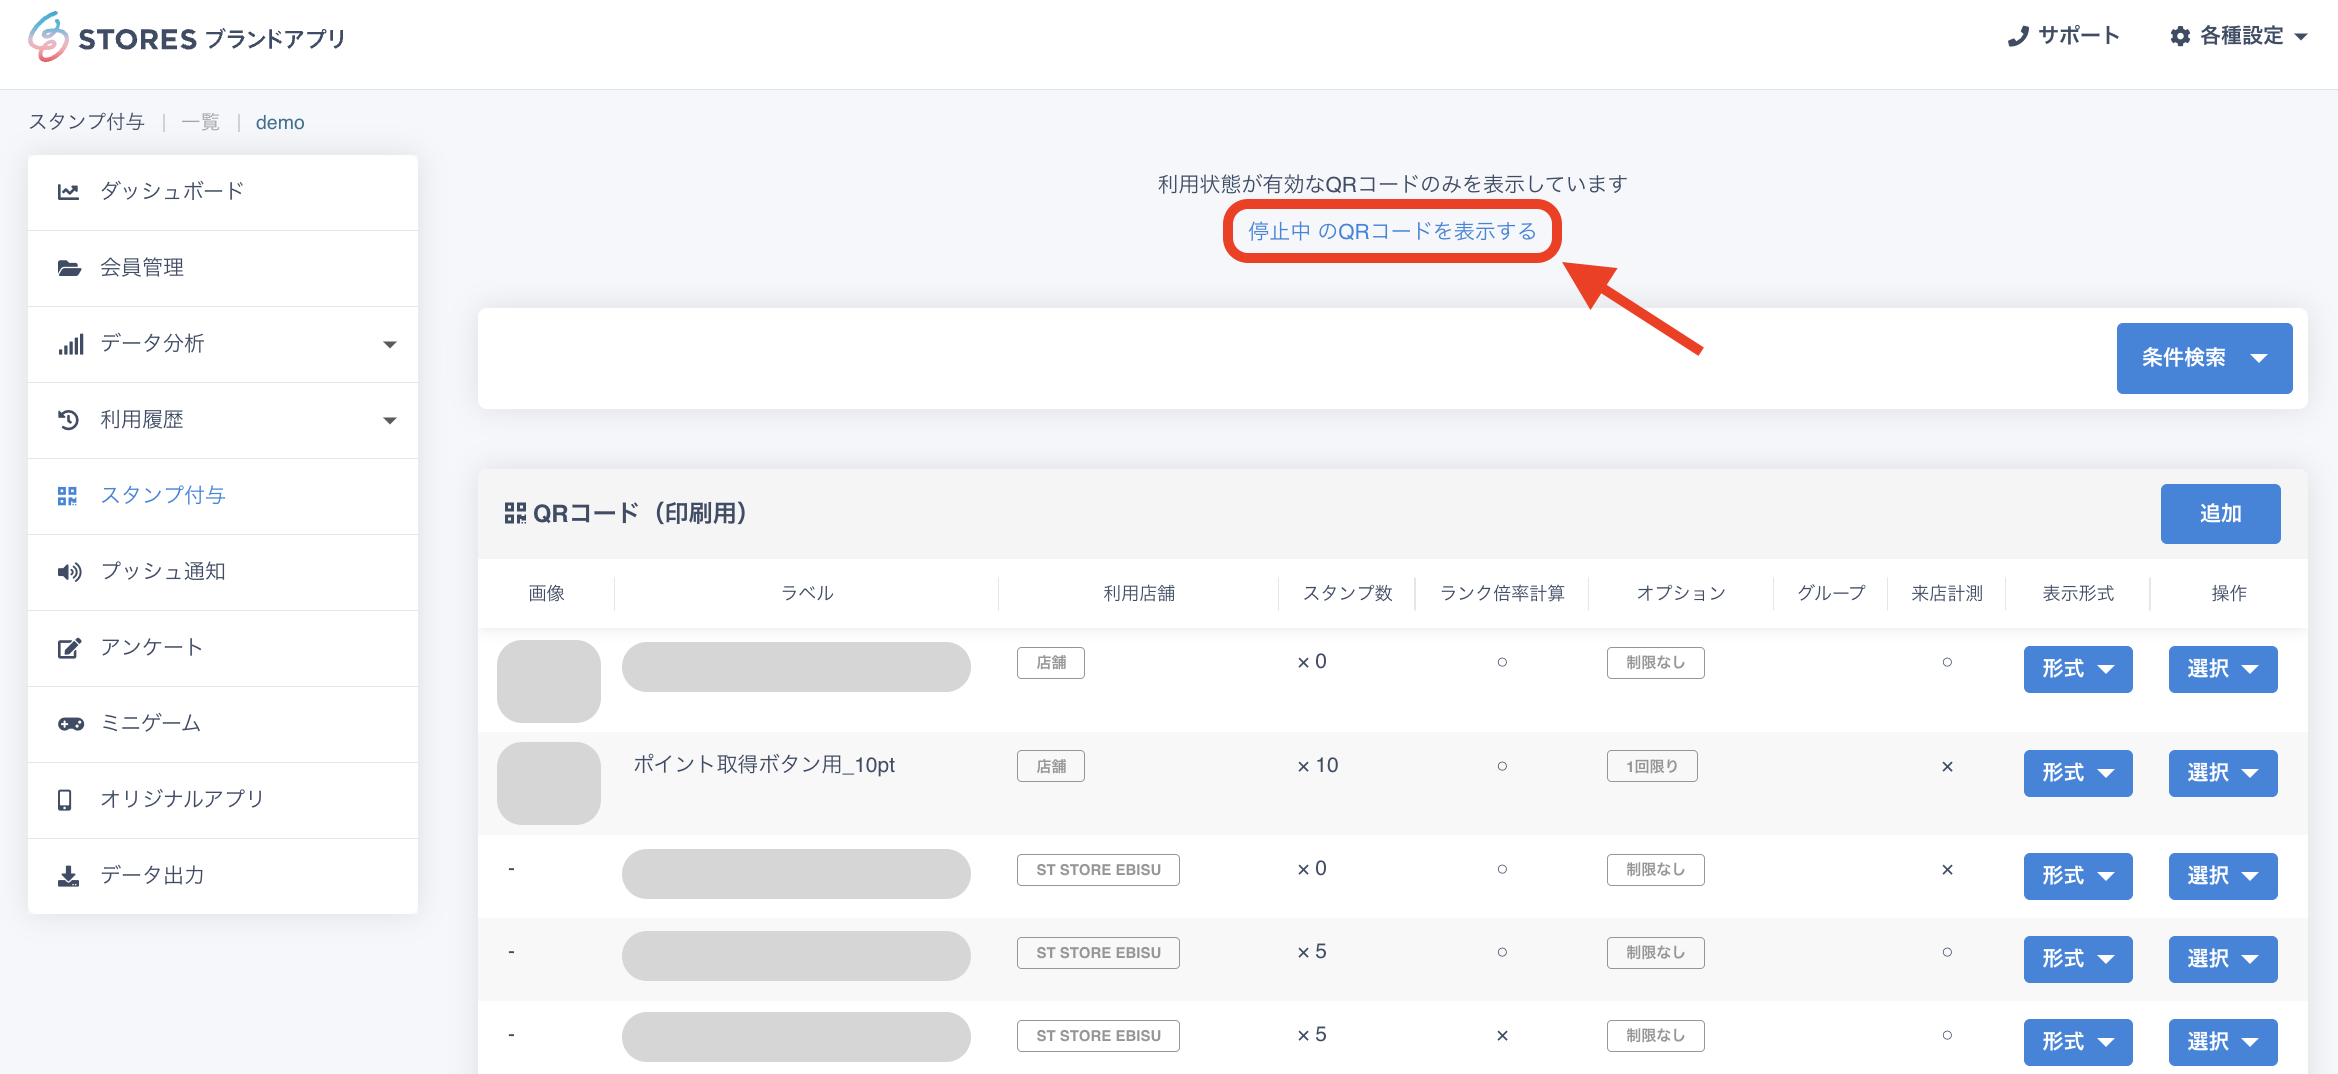
Task: Click the 利用店舗 column header
Action: tap(1139, 593)
